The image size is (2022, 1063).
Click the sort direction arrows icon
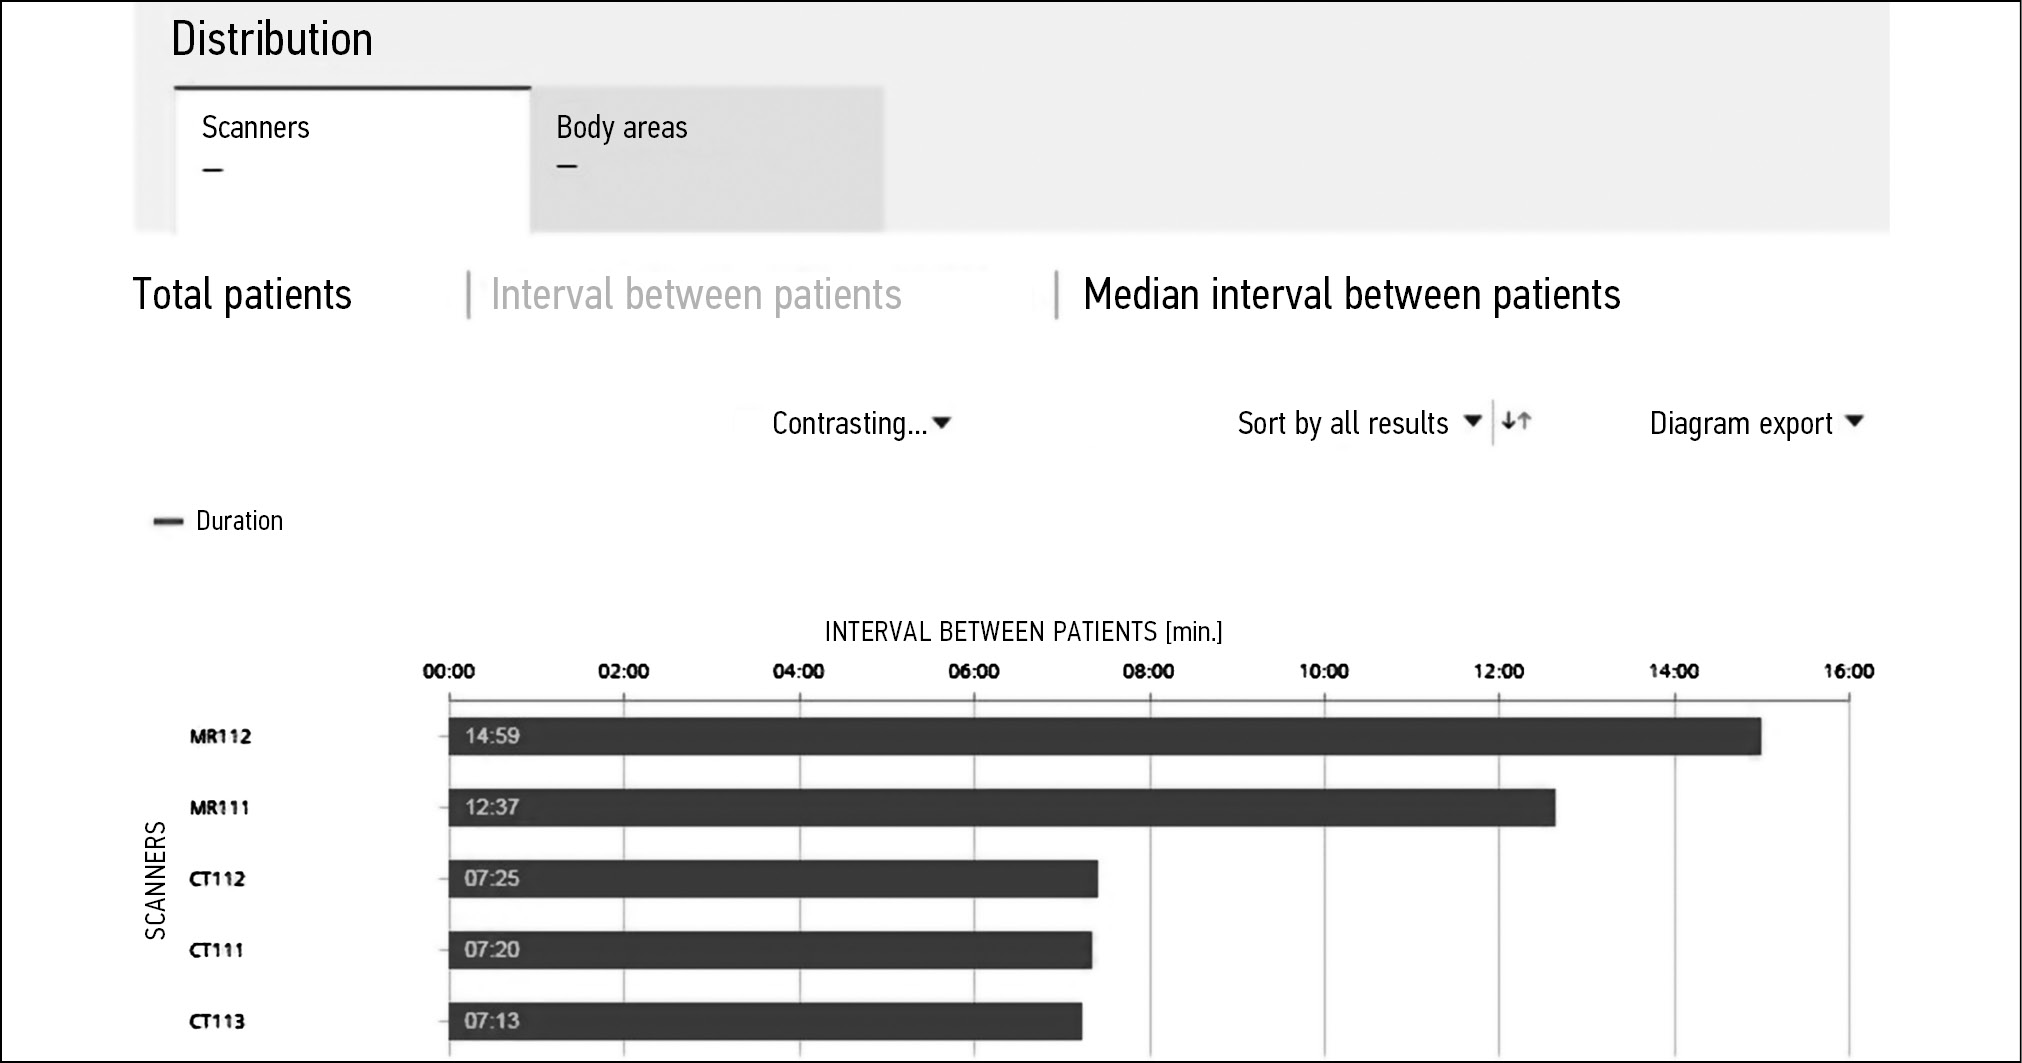coord(1516,422)
